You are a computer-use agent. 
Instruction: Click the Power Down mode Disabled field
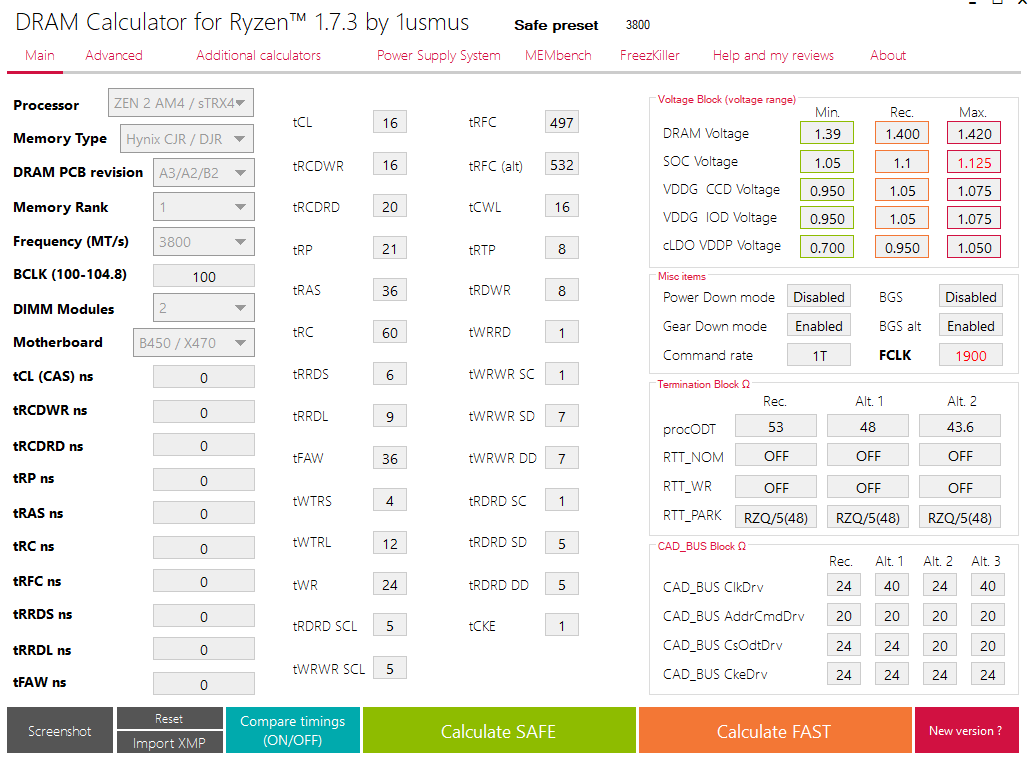819,297
